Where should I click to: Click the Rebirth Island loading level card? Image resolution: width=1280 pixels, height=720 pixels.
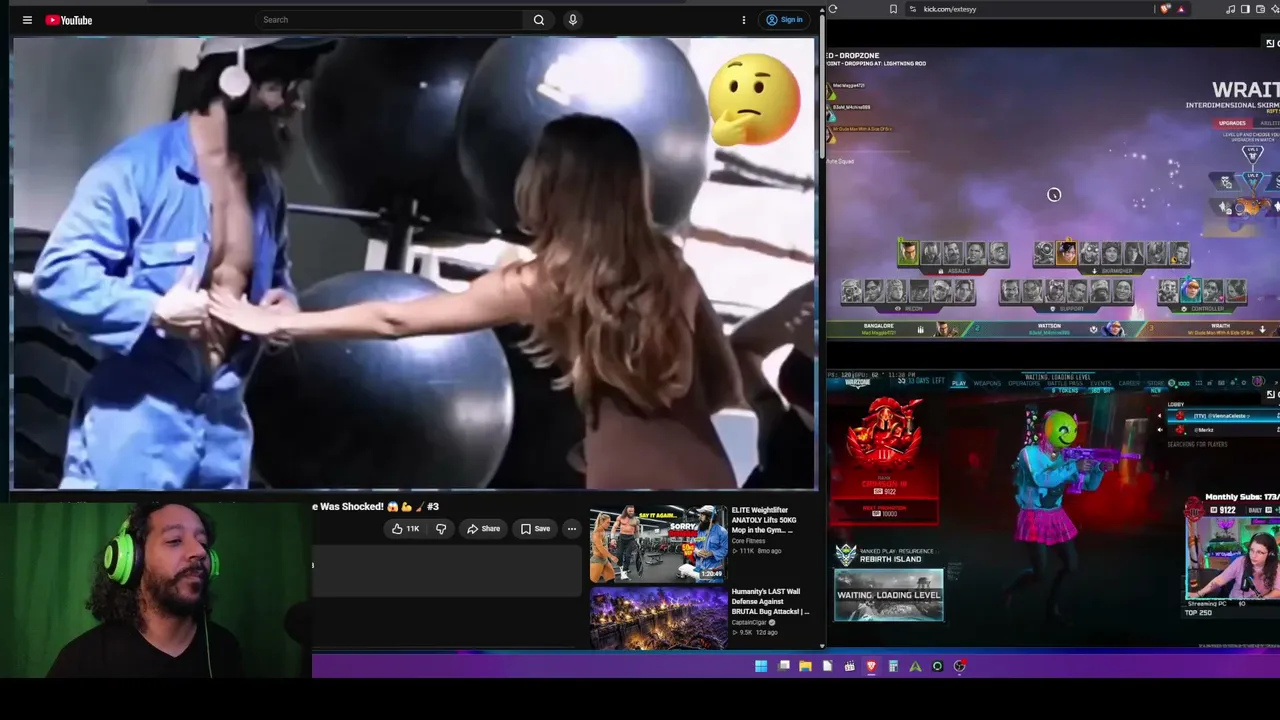pyautogui.click(x=889, y=595)
